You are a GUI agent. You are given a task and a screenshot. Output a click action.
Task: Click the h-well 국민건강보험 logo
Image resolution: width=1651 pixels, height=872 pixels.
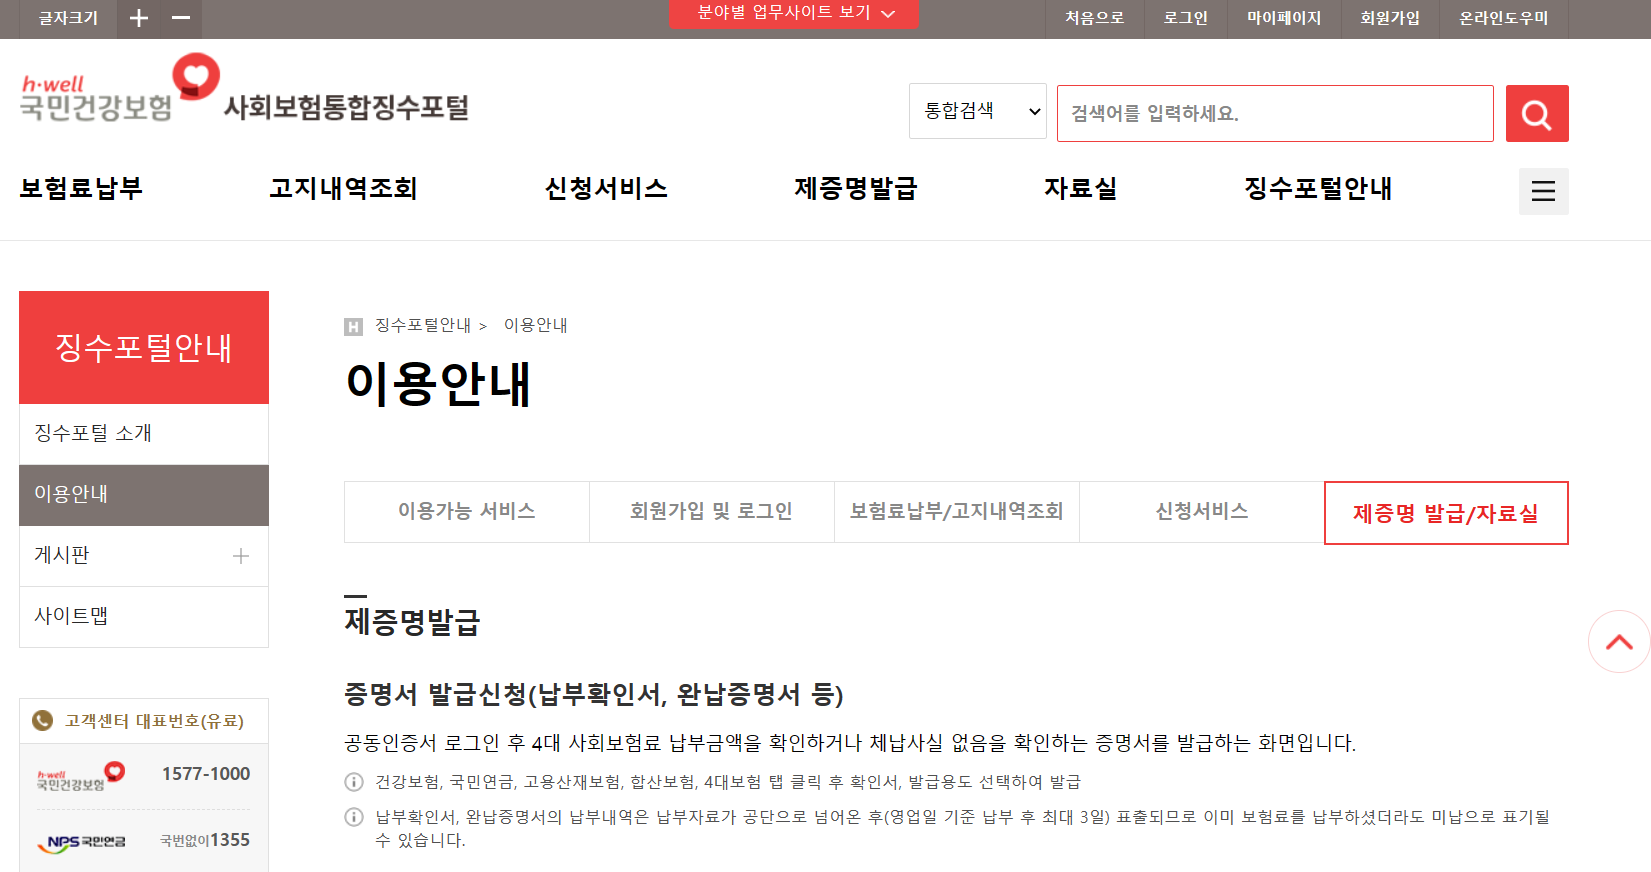(x=120, y=89)
